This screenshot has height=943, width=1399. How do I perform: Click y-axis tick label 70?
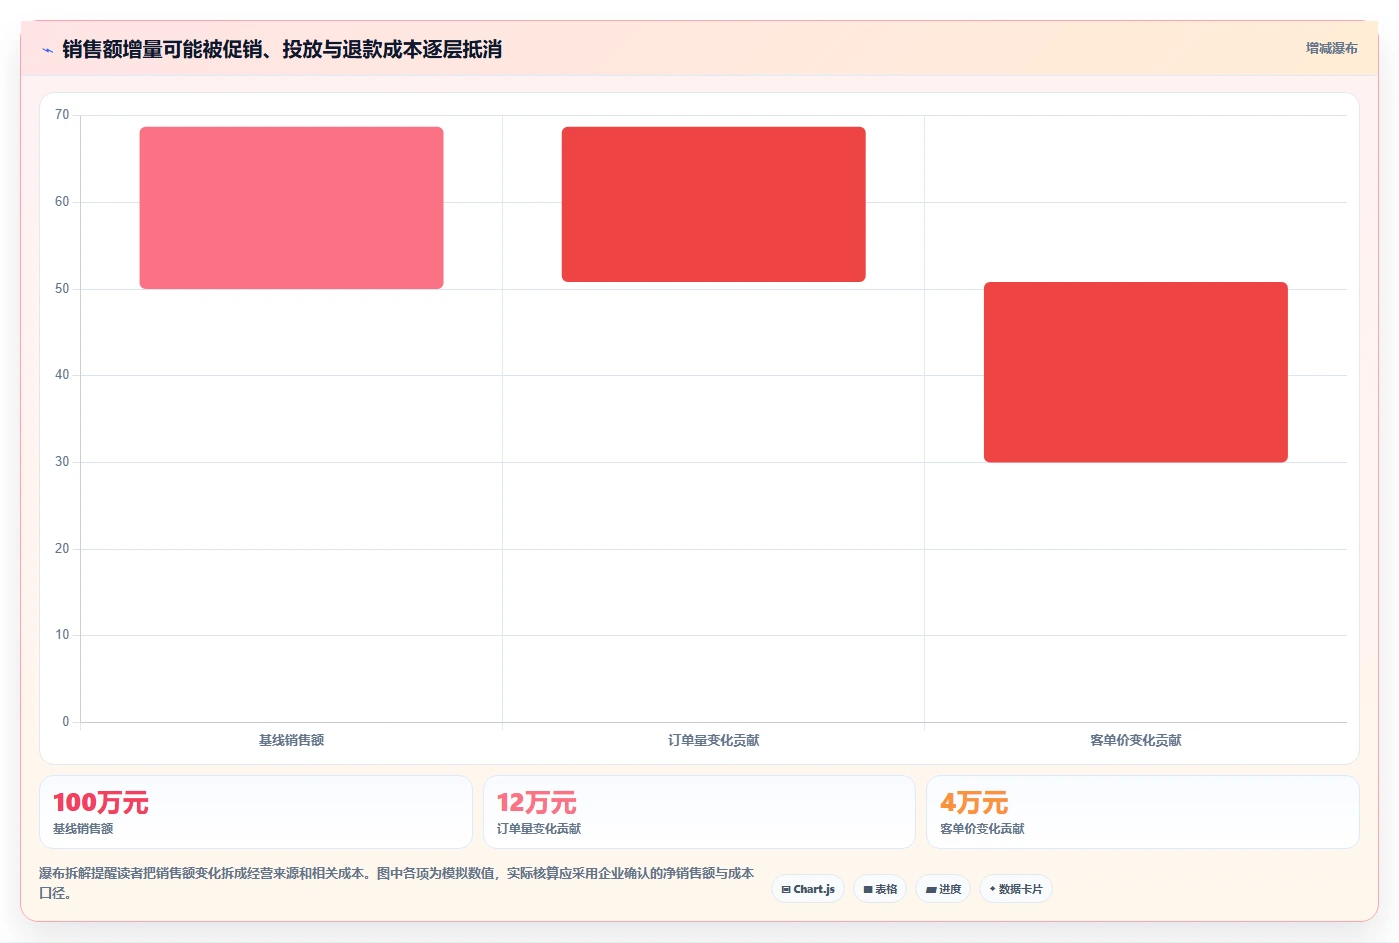(x=62, y=115)
